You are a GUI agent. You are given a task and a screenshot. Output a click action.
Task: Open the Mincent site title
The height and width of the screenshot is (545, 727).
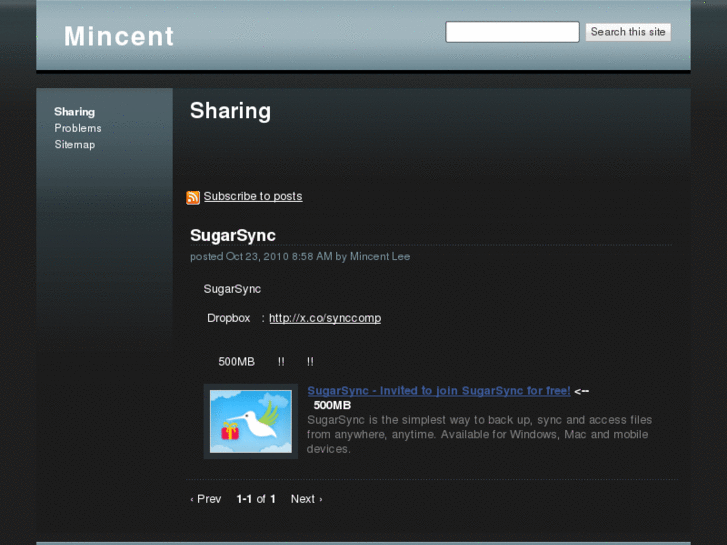pyautogui.click(x=119, y=36)
